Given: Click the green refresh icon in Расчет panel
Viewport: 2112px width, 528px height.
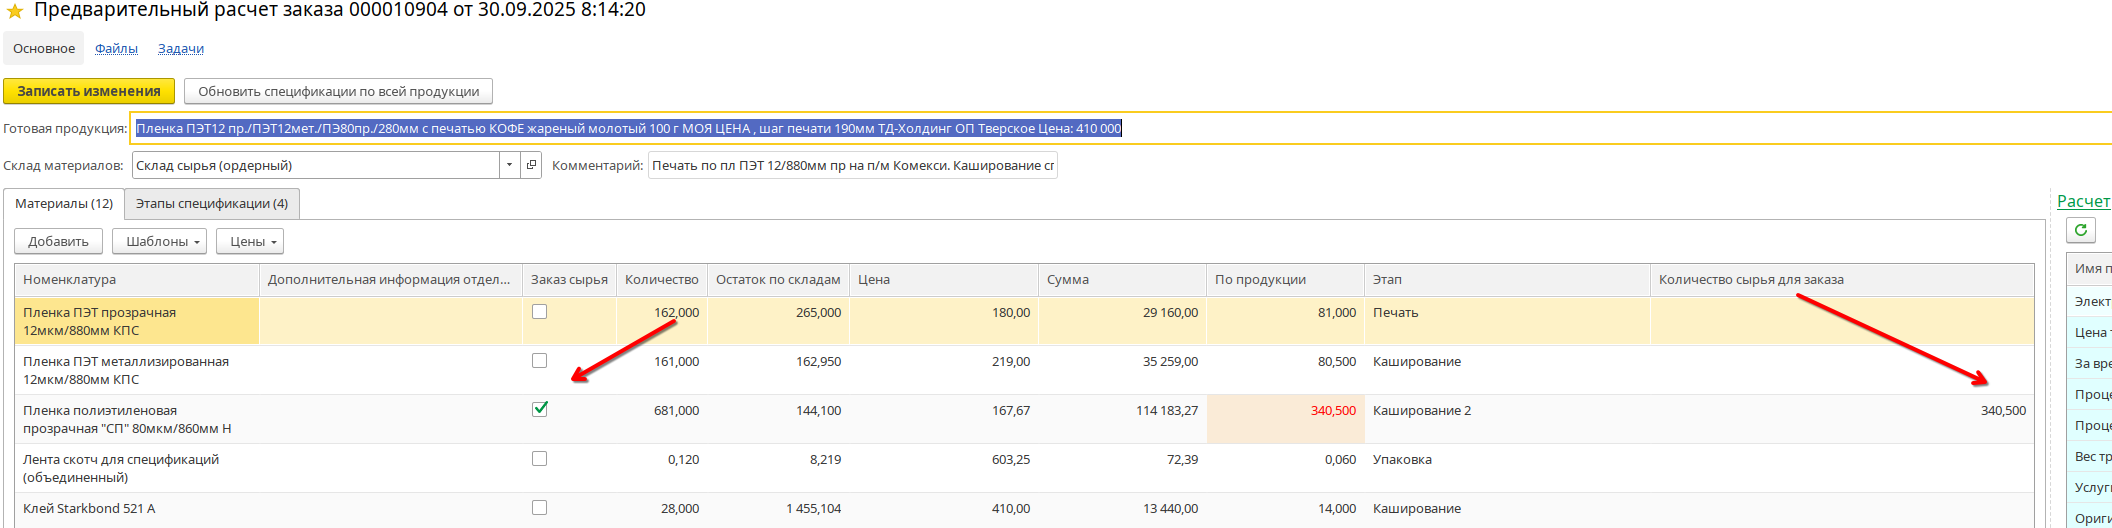Looking at the screenshot, I should tap(2081, 230).
